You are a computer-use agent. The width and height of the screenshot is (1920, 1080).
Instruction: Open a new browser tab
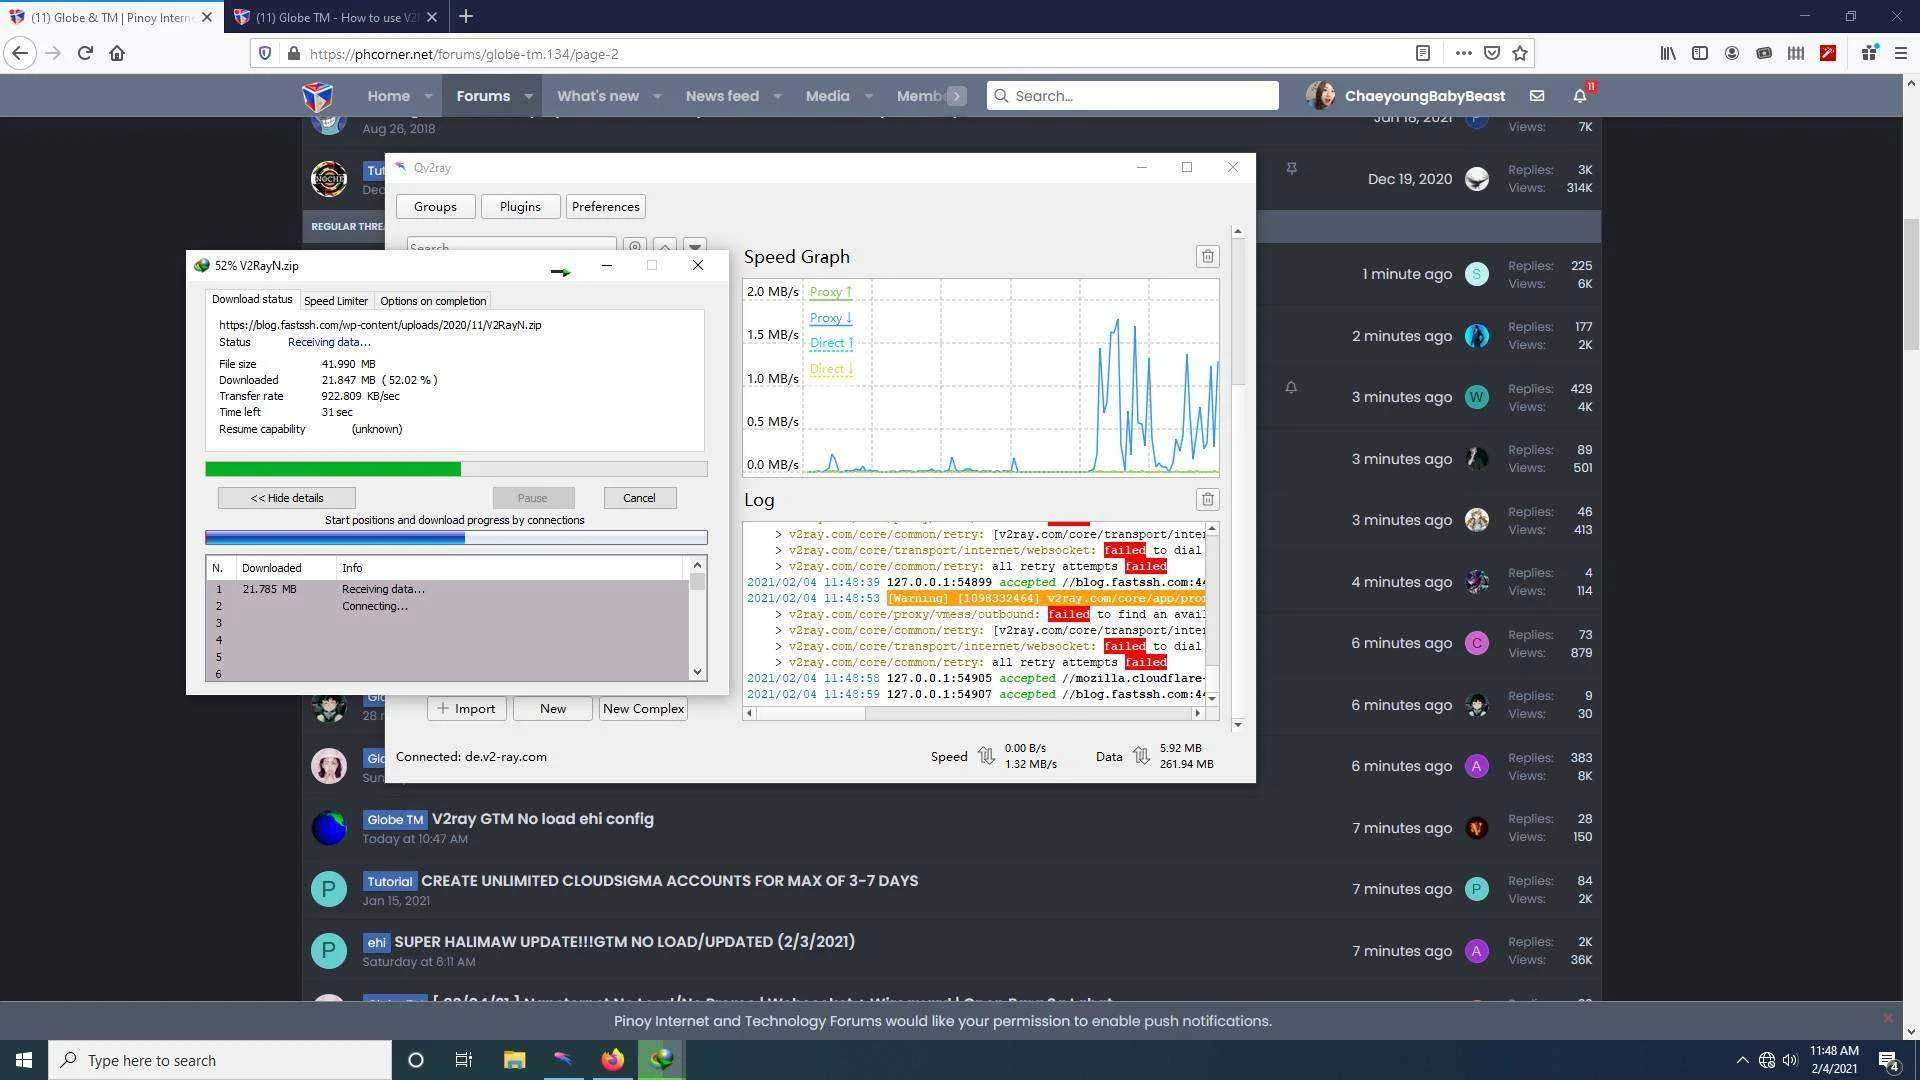[x=466, y=17]
